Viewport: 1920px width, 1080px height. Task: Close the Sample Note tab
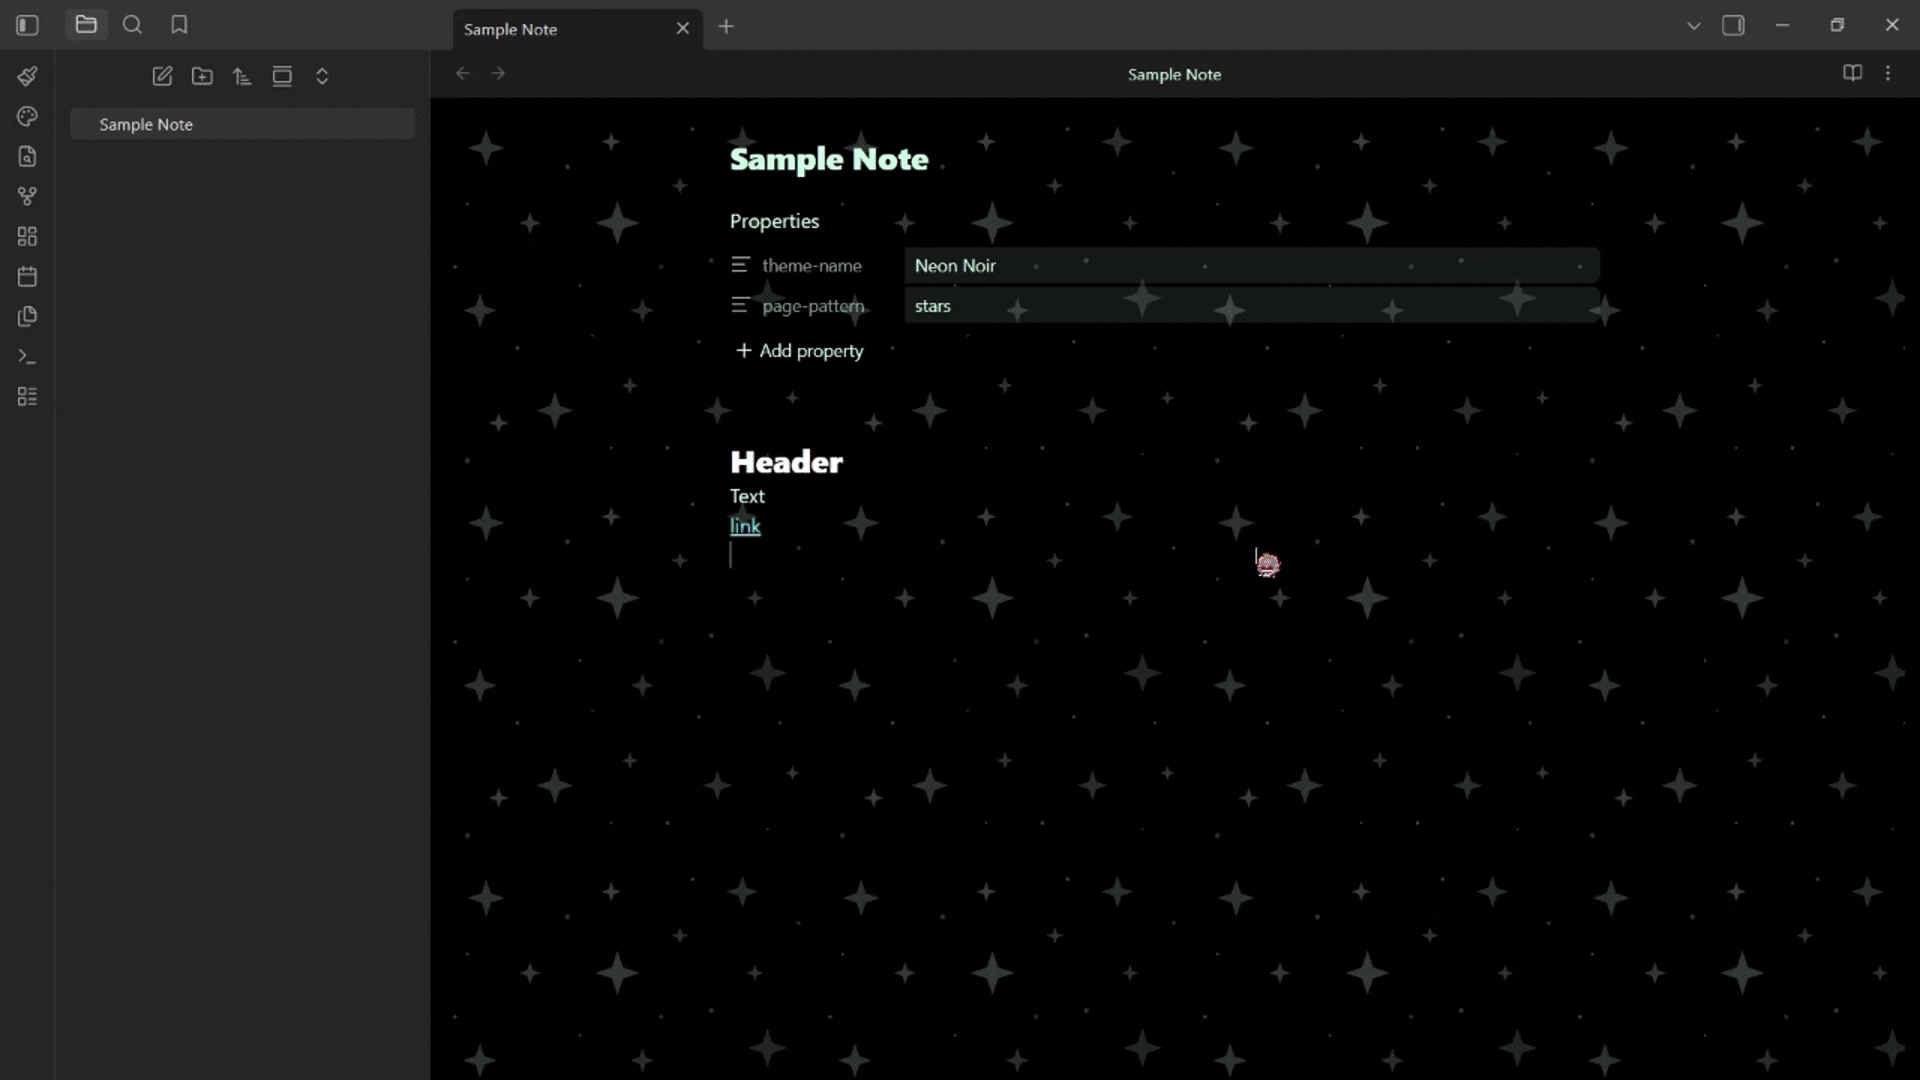(683, 29)
